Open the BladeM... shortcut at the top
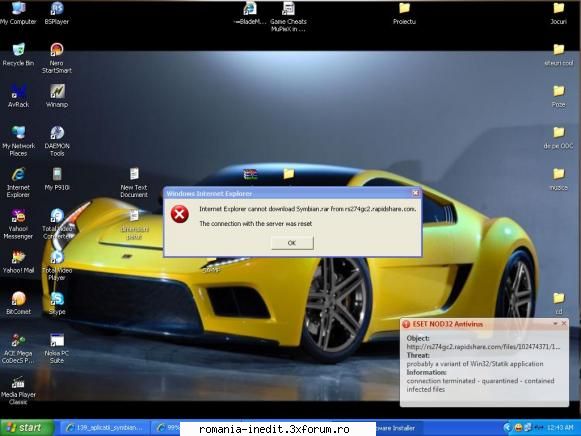The image size is (581, 436). click(250, 13)
